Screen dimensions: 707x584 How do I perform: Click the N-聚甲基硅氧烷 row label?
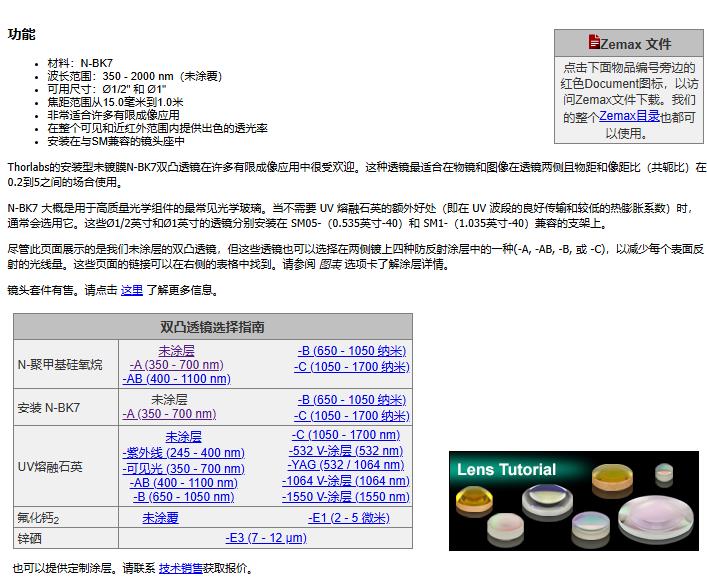[x=60, y=364]
